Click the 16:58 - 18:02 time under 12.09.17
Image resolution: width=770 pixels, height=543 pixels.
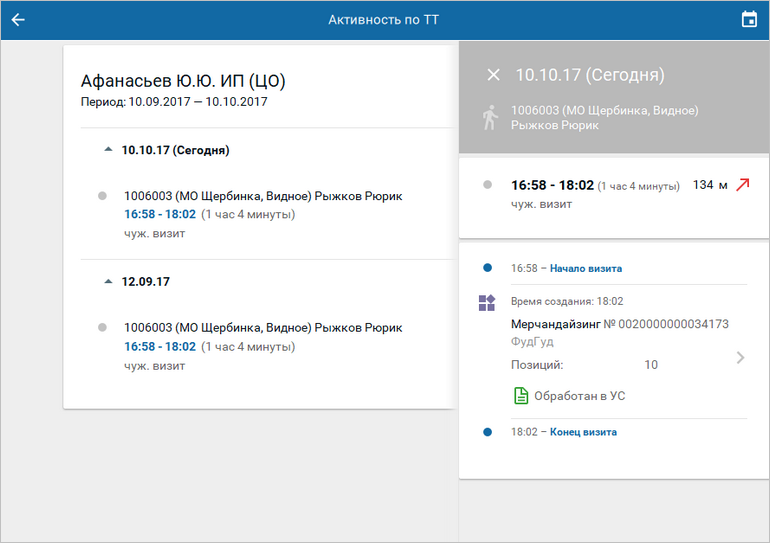coord(160,347)
